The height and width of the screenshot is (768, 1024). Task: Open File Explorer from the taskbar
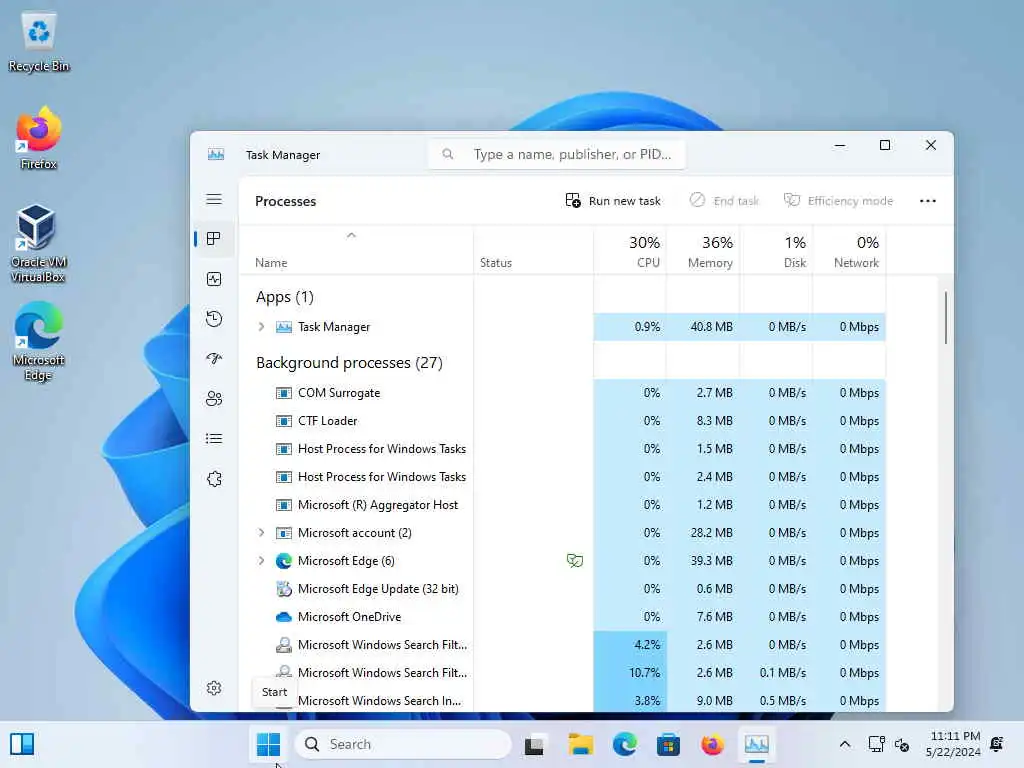pyautogui.click(x=581, y=744)
